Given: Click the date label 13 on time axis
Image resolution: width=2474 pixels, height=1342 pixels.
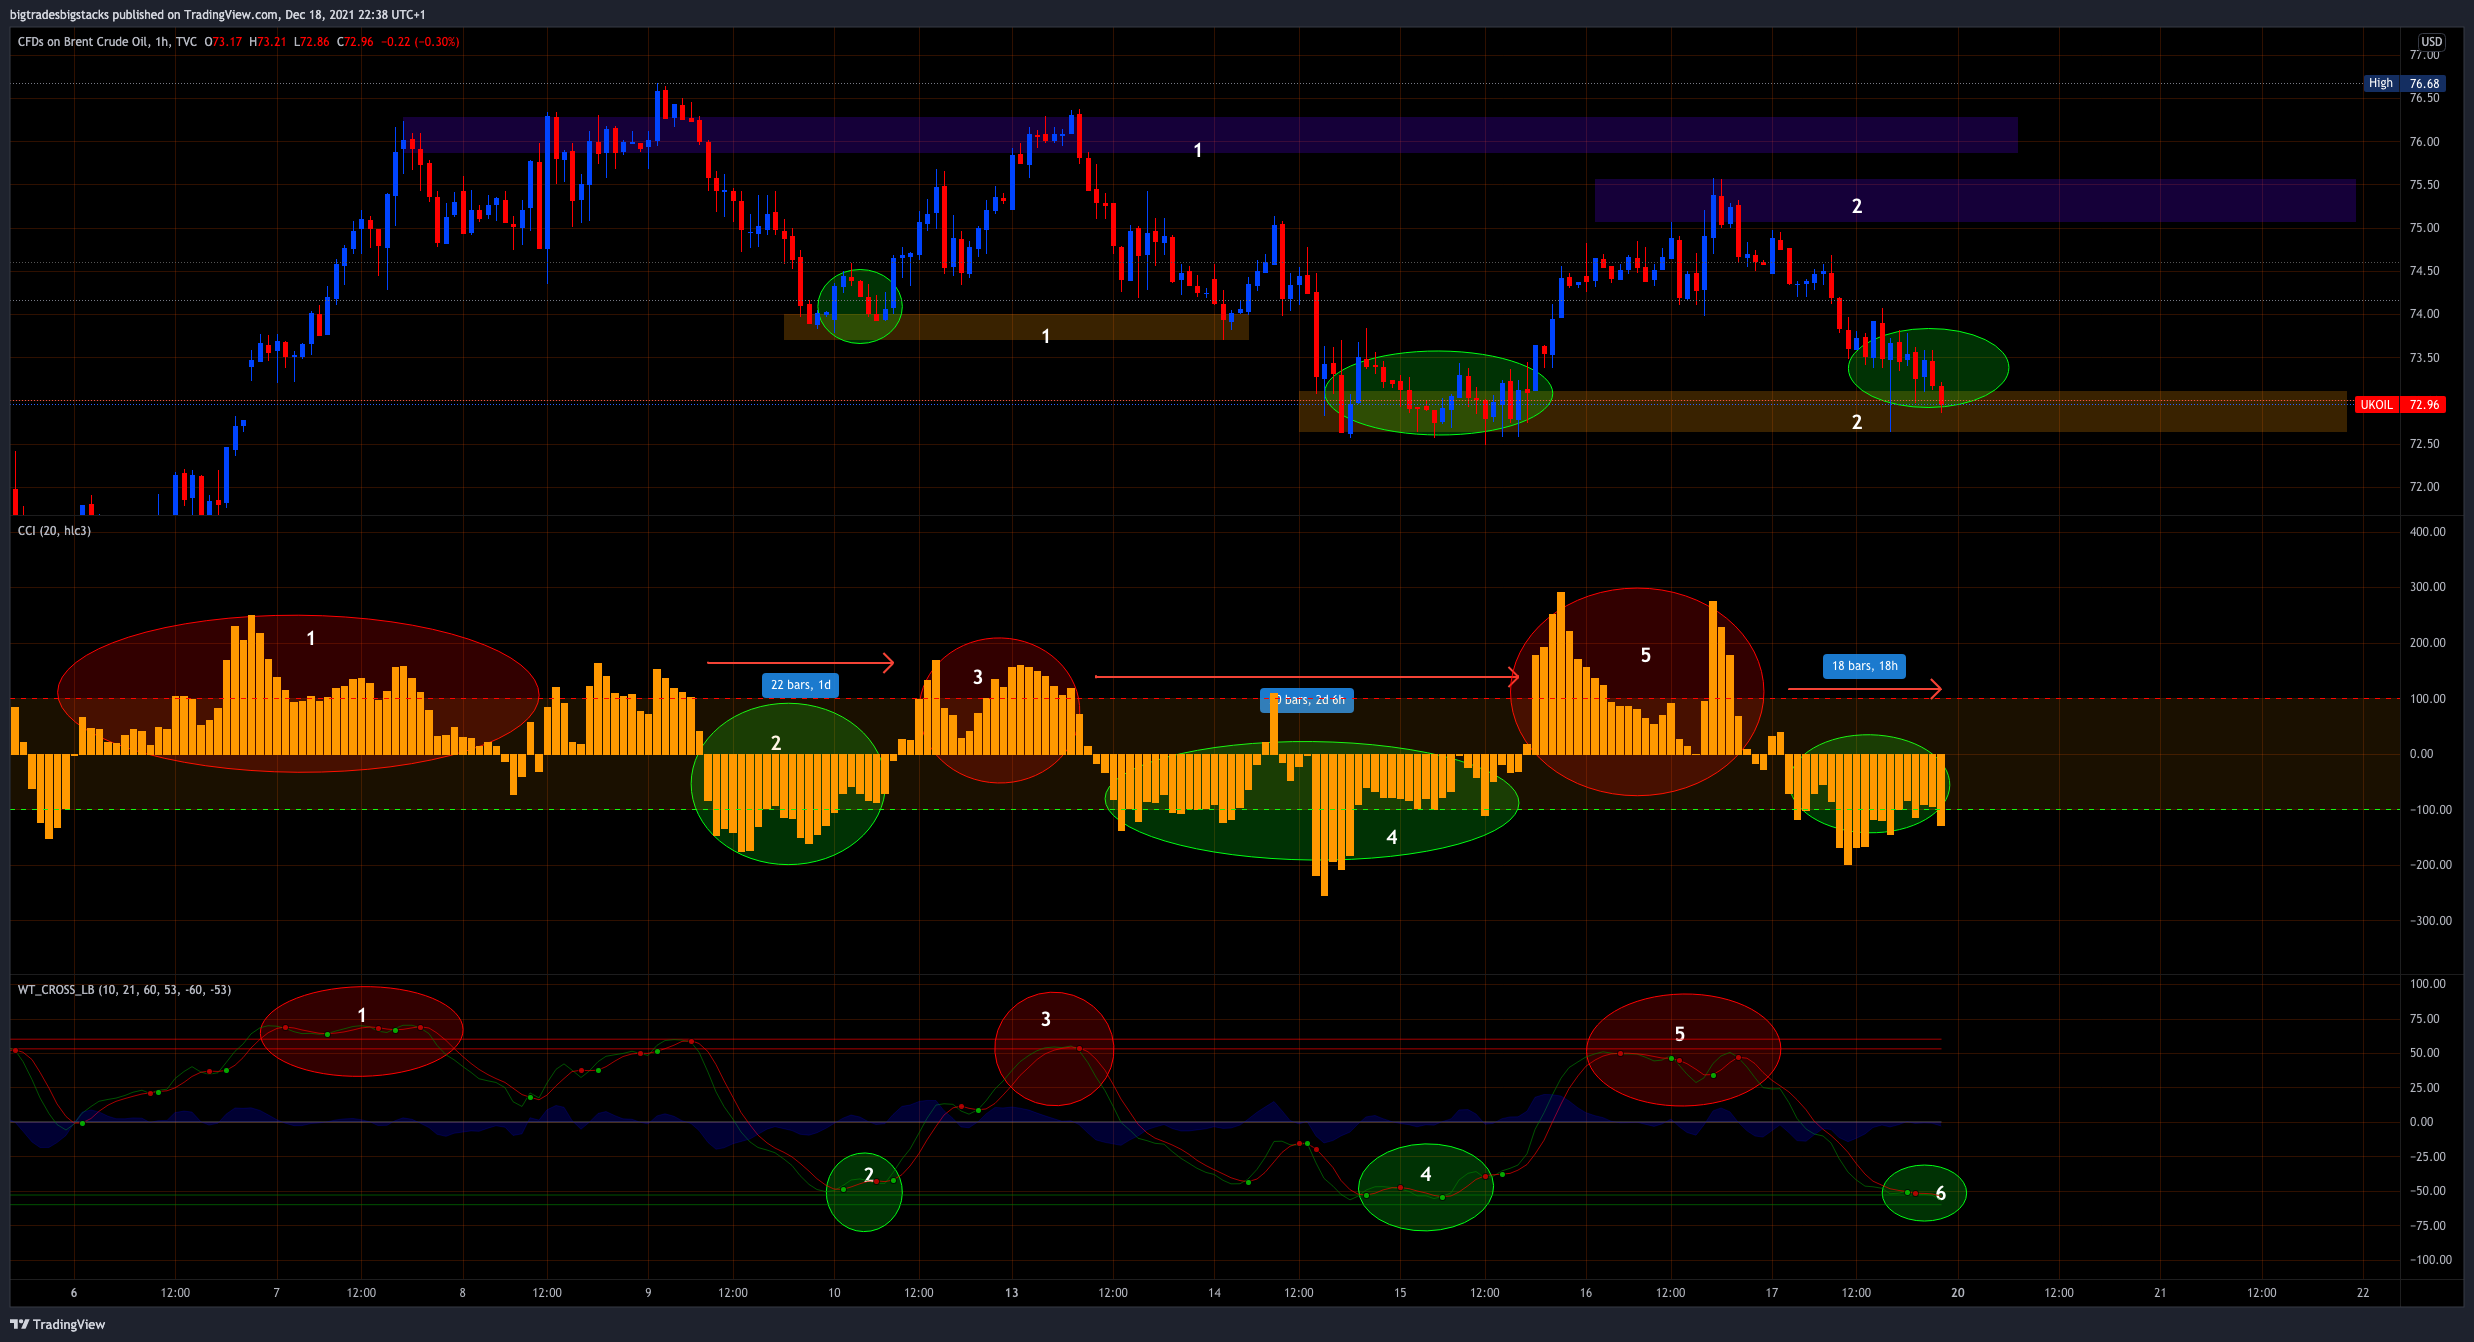Looking at the screenshot, I should 1012,1293.
